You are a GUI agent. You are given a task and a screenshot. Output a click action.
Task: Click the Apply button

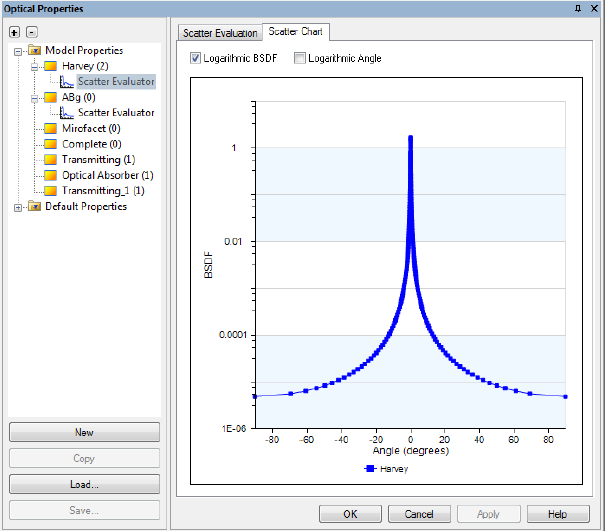(x=488, y=514)
